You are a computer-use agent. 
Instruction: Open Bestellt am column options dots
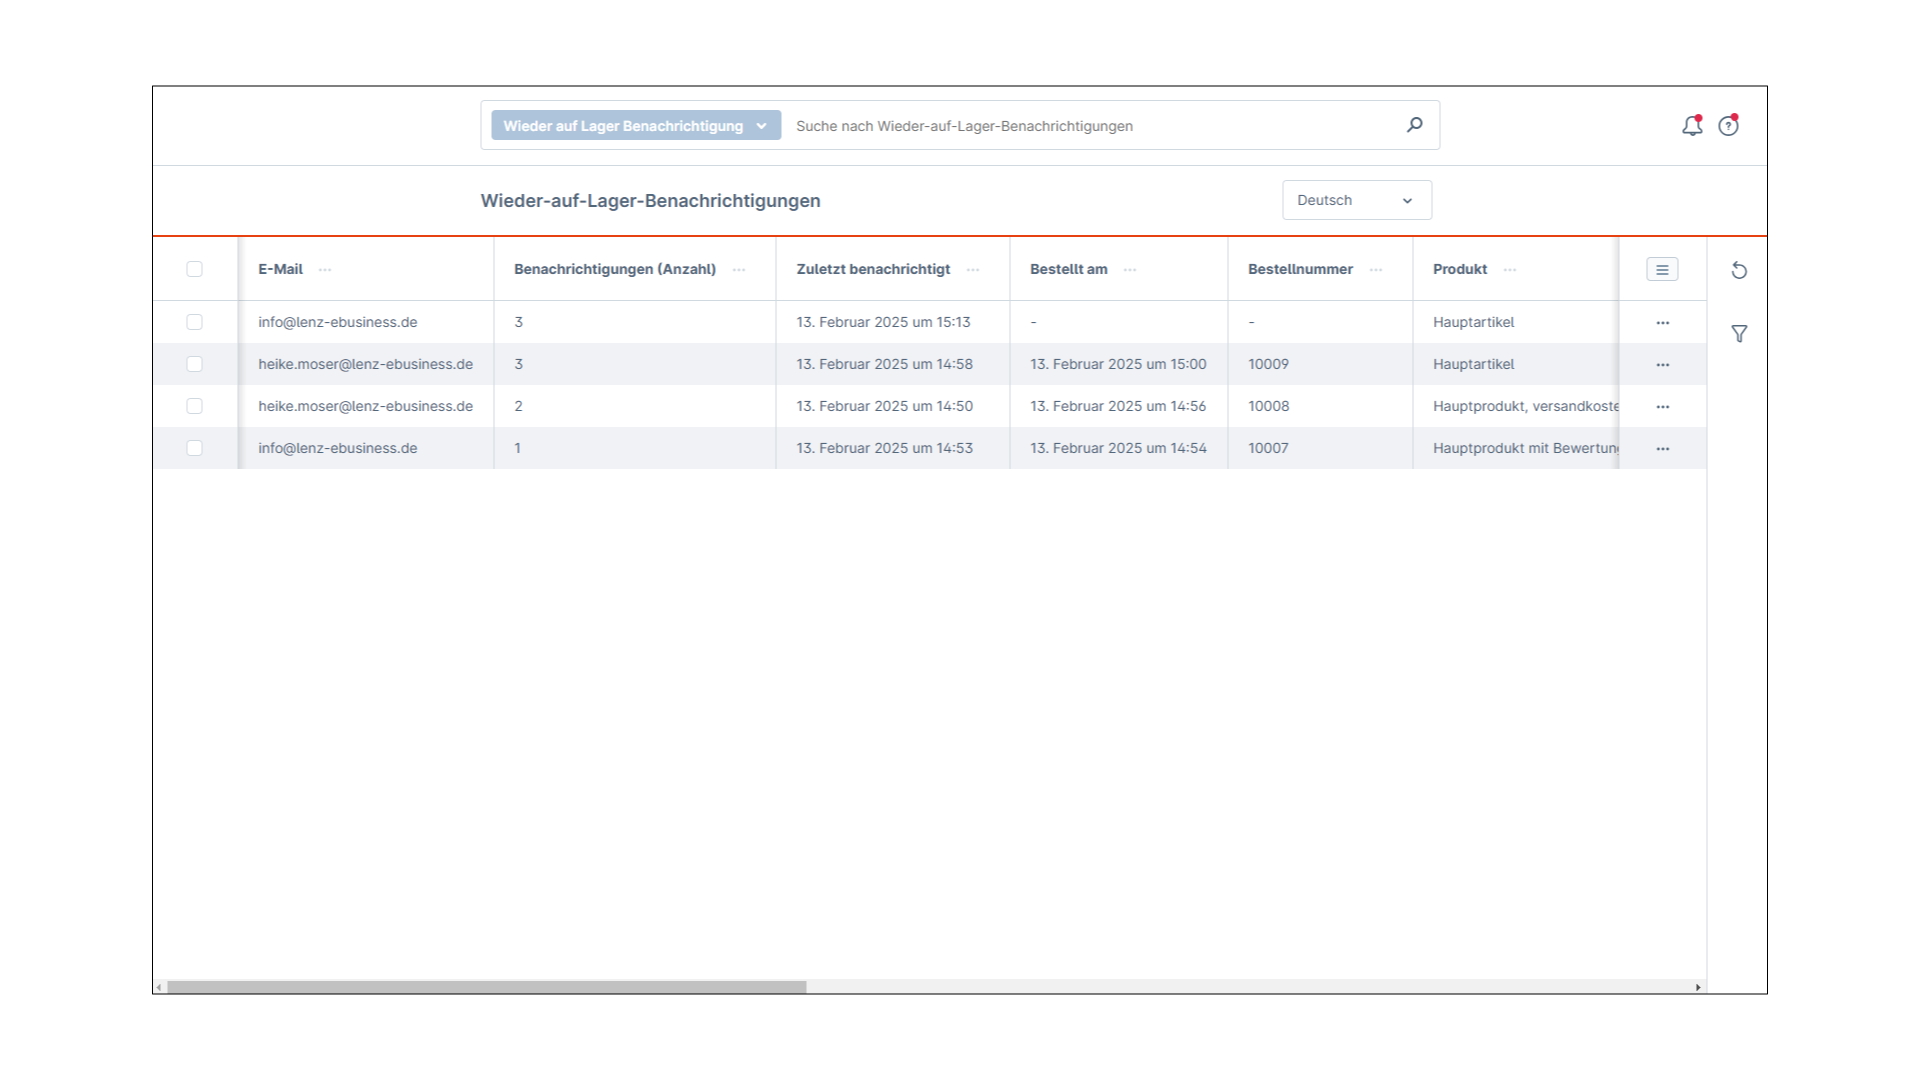1130,270
